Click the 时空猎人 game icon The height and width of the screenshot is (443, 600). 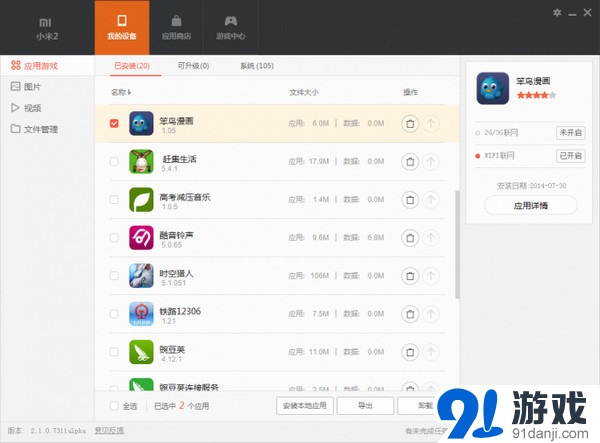(141, 275)
